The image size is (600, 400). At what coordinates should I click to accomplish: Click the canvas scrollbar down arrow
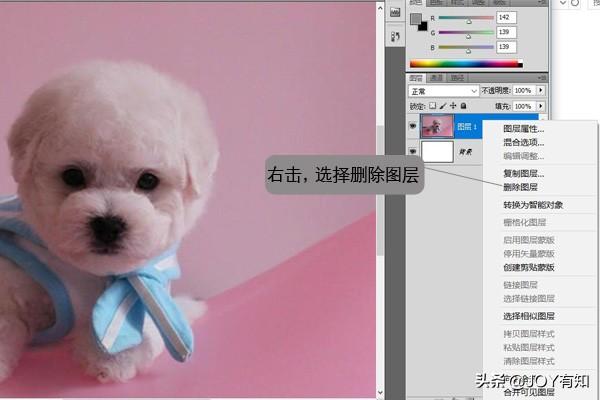tap(380, 392)
